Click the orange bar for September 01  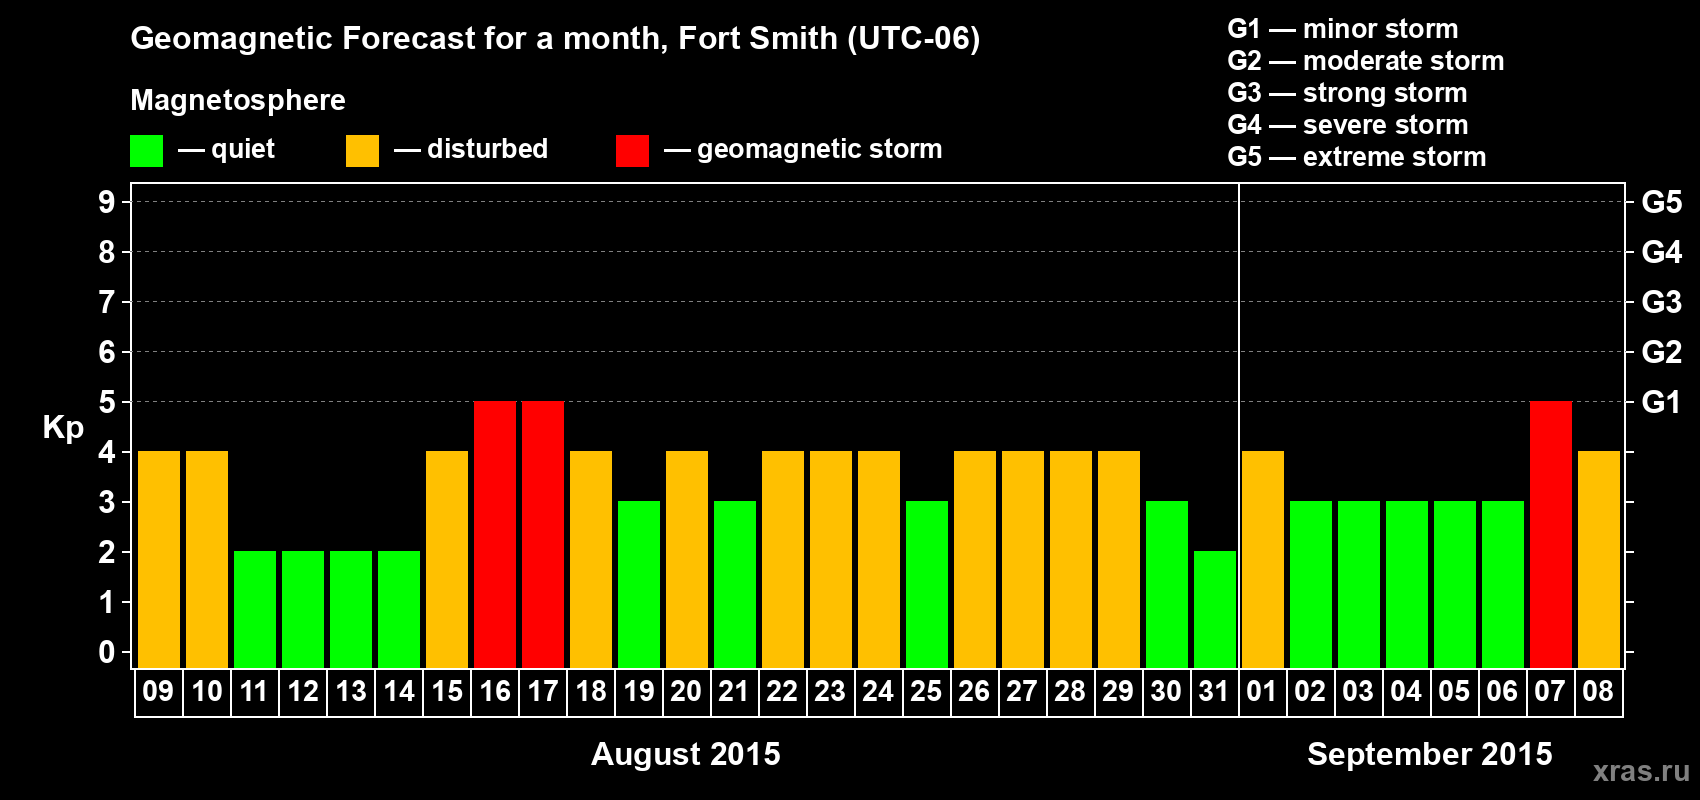click(1263, 559)
